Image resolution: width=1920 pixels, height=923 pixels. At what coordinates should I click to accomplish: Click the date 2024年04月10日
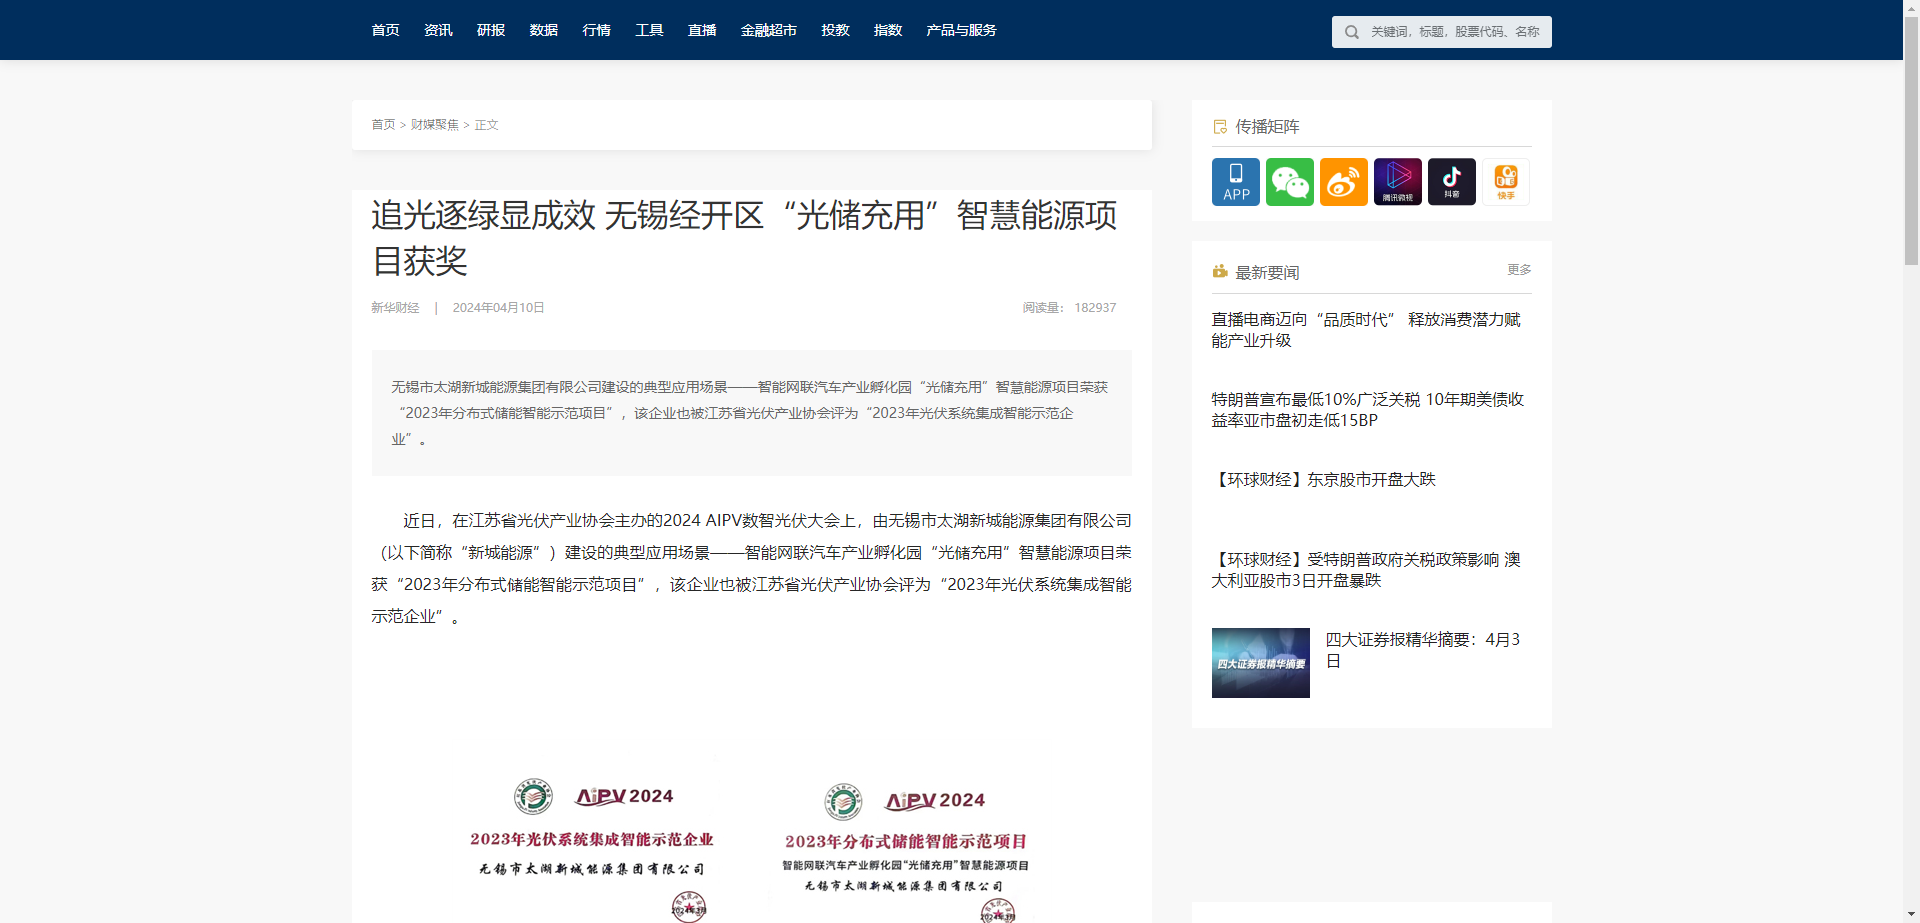point(498,308)
